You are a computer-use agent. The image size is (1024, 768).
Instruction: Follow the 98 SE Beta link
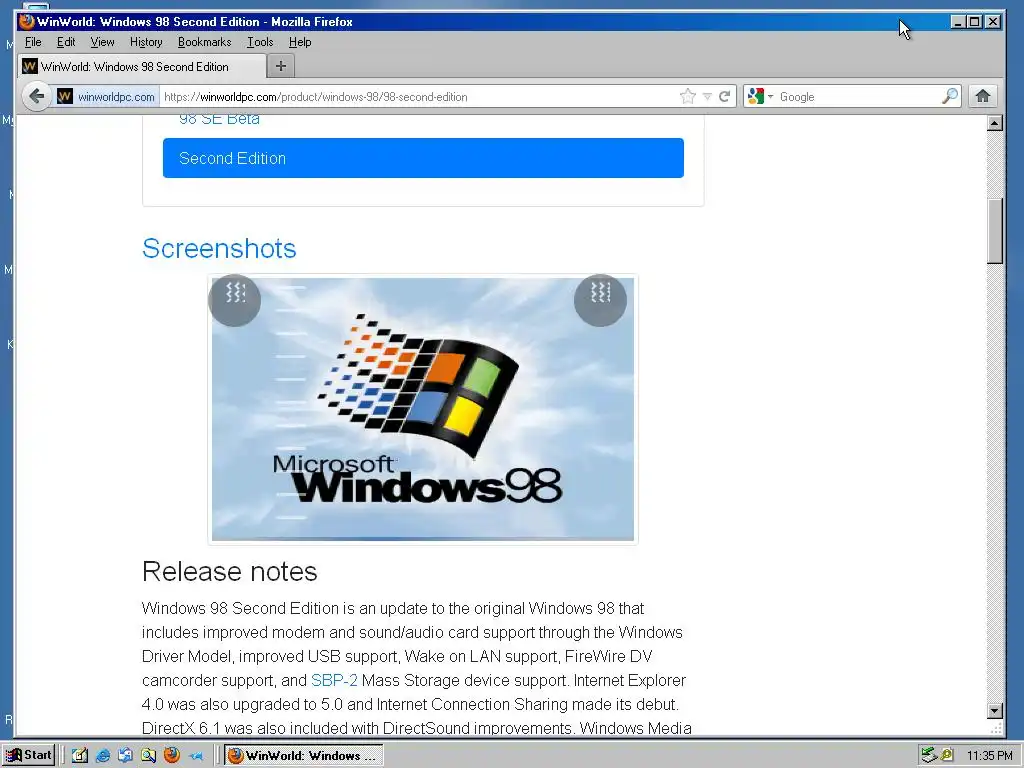[x=219, y=120]
